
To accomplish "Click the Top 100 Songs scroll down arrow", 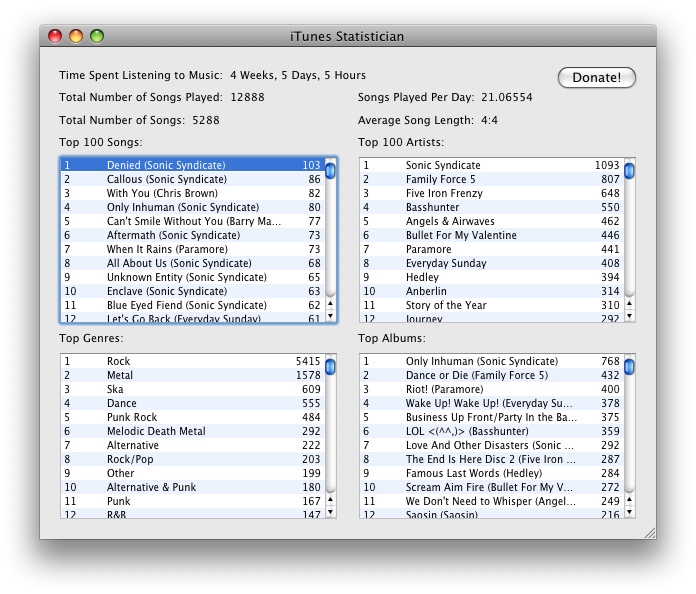I will coord(330,316).
